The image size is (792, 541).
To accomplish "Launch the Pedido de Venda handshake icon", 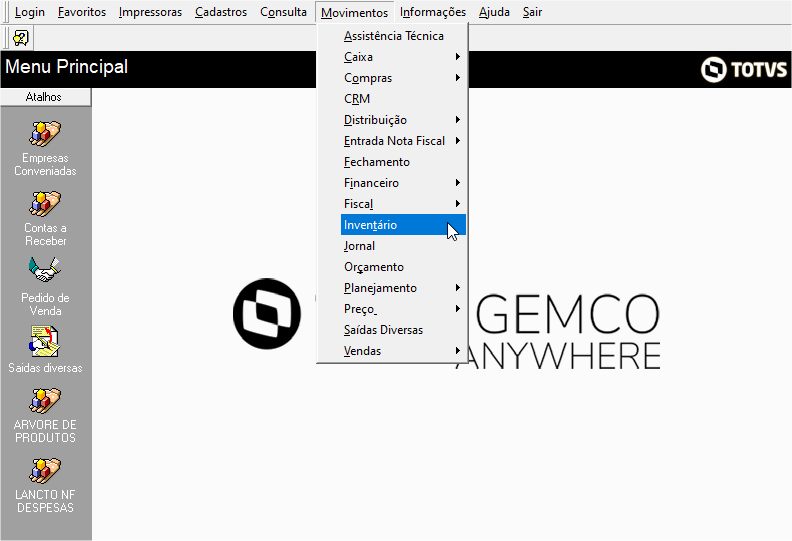I will click(x=45, y=270).
